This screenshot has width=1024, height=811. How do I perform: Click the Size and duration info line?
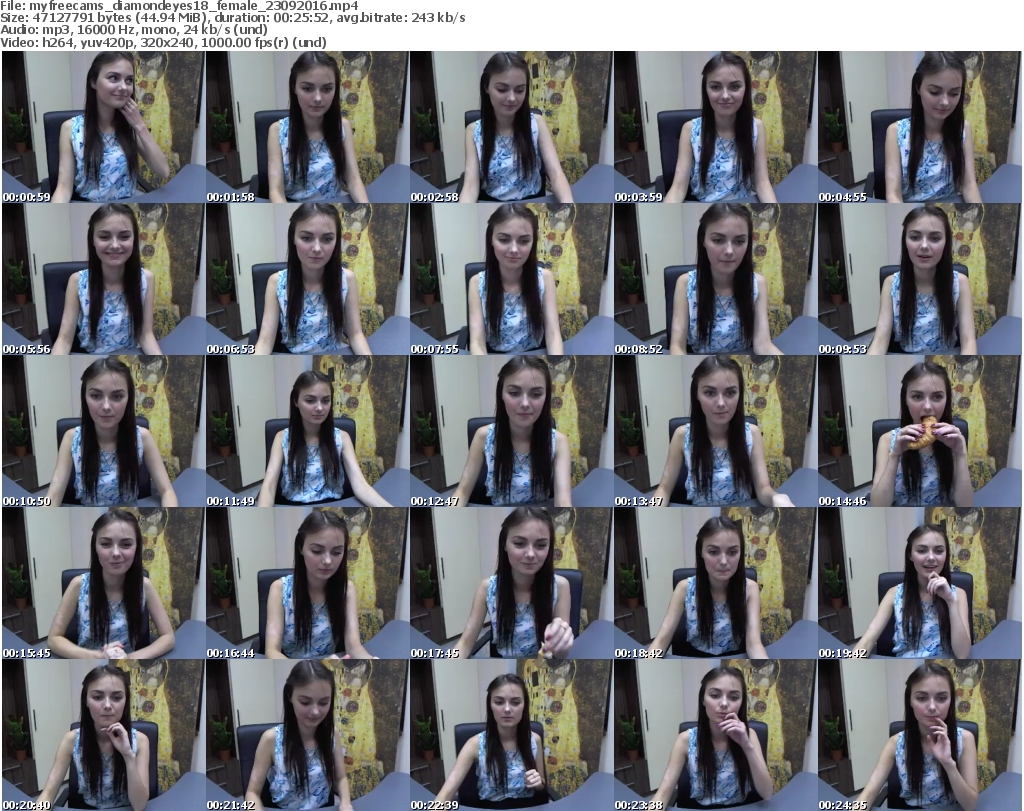pos(232,18)
